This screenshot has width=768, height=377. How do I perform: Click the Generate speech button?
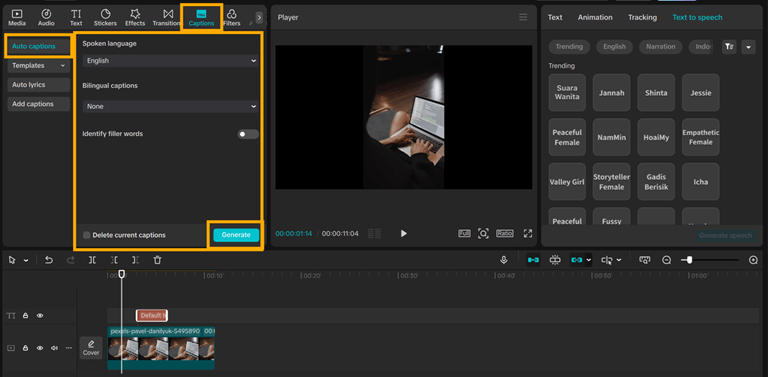pyautogui.click(x=725, y=236)
